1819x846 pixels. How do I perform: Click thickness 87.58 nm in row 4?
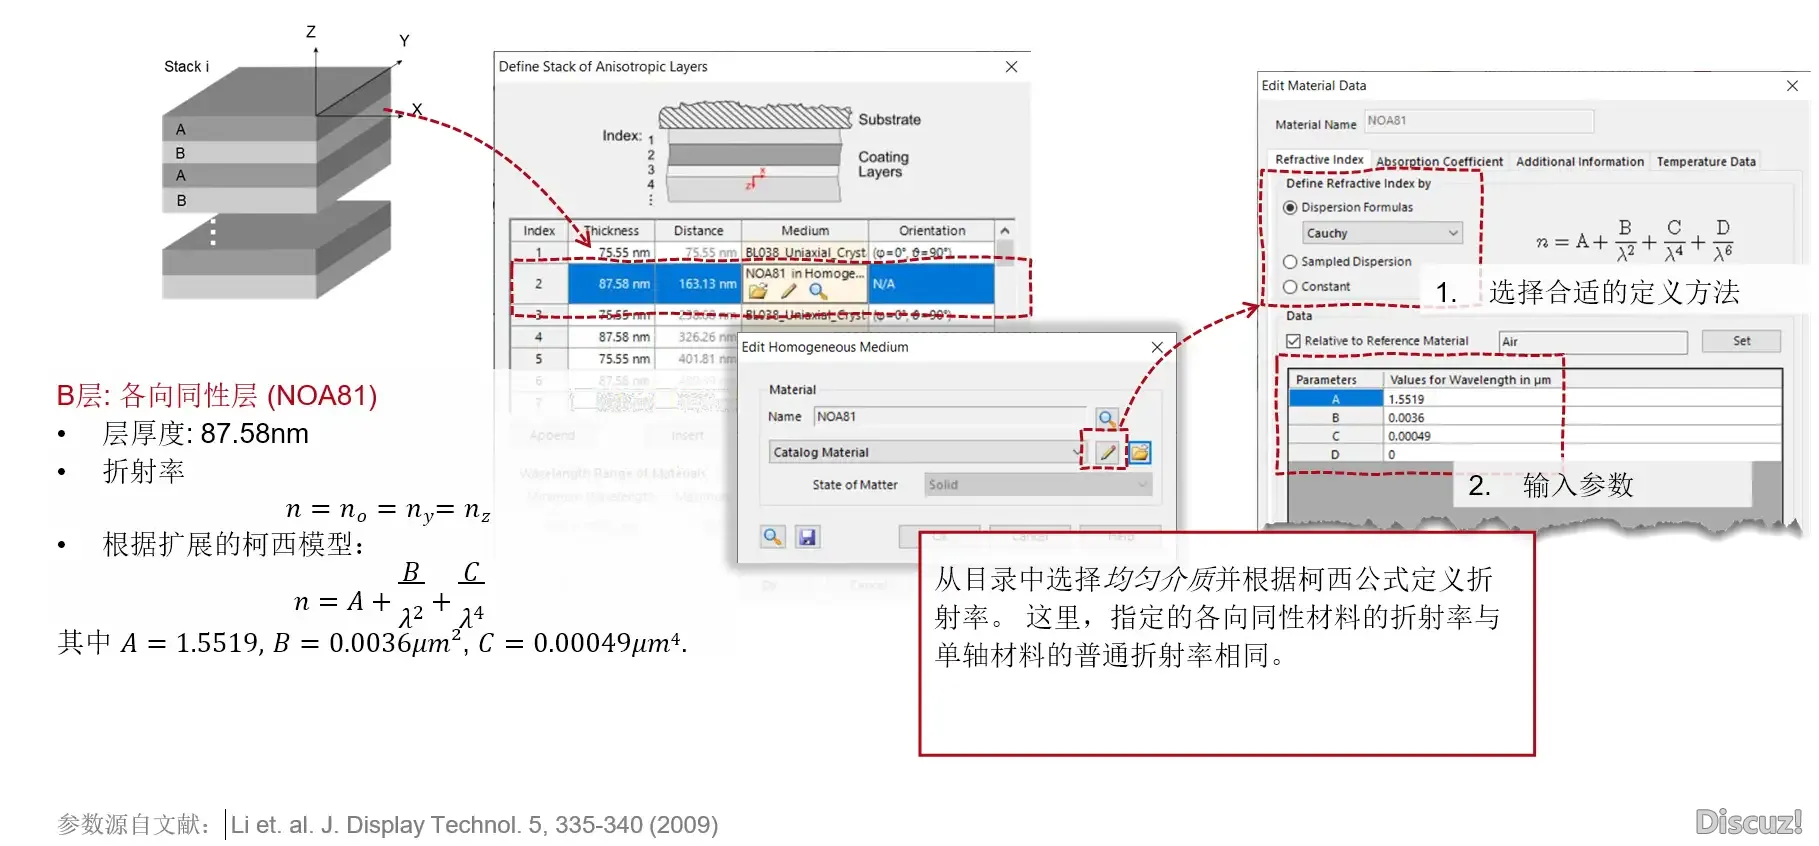(x=612, y=338)
